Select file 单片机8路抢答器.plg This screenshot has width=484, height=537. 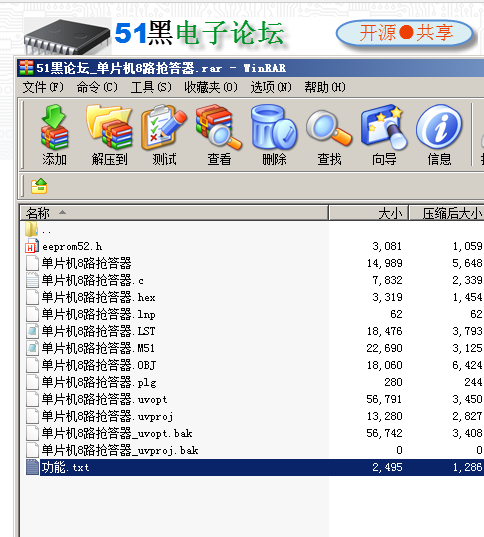[x=99, y=382]
